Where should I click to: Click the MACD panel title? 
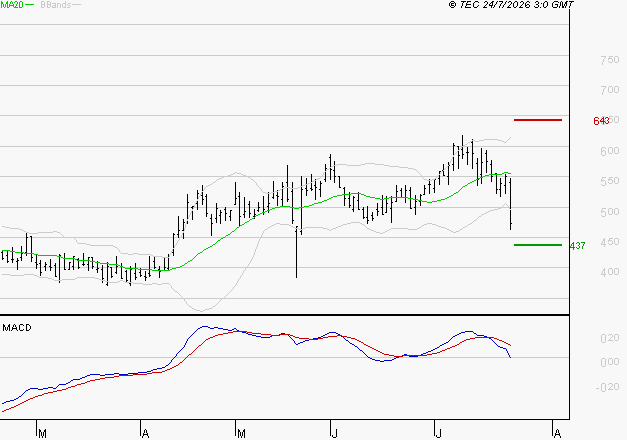[x=17, y=328]
